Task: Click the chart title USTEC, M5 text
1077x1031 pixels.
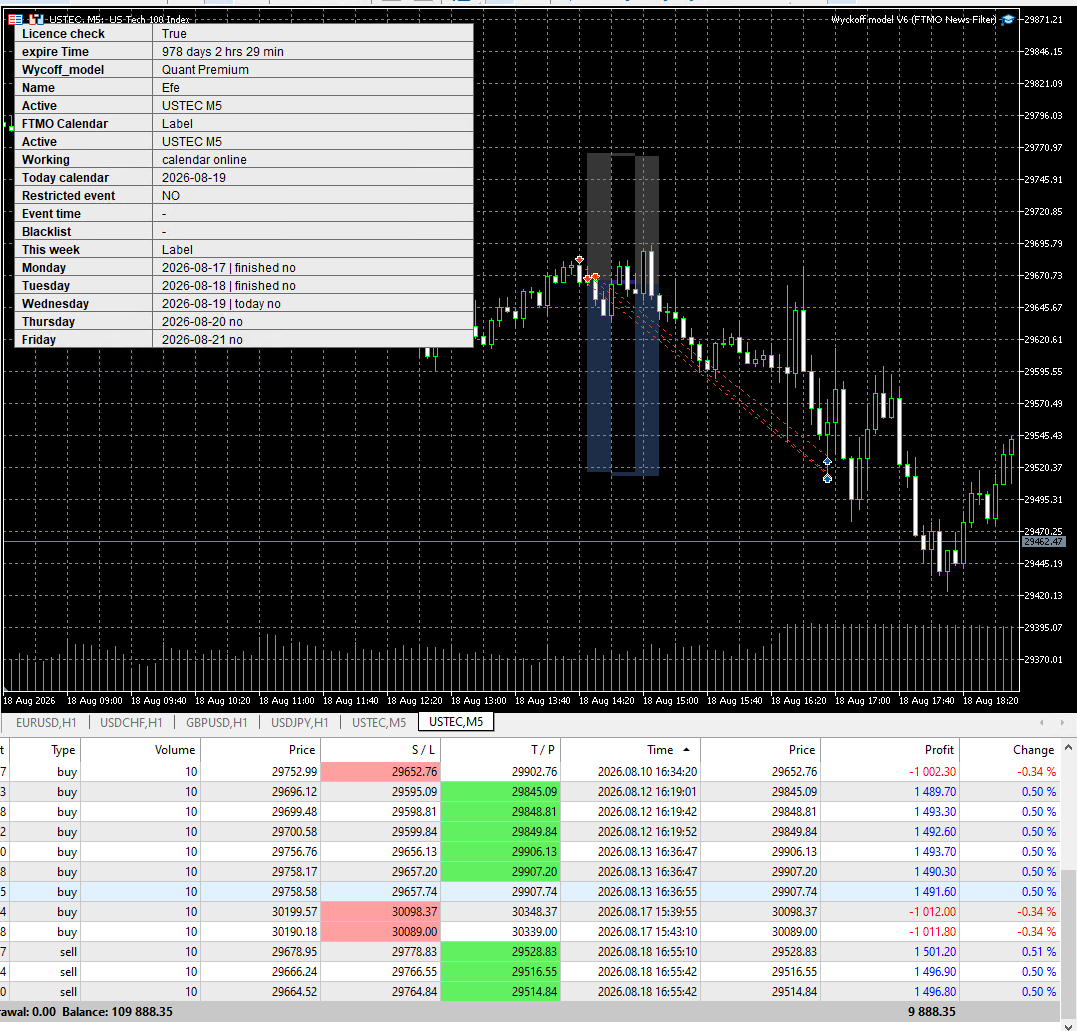Action: tap(120, 19)
